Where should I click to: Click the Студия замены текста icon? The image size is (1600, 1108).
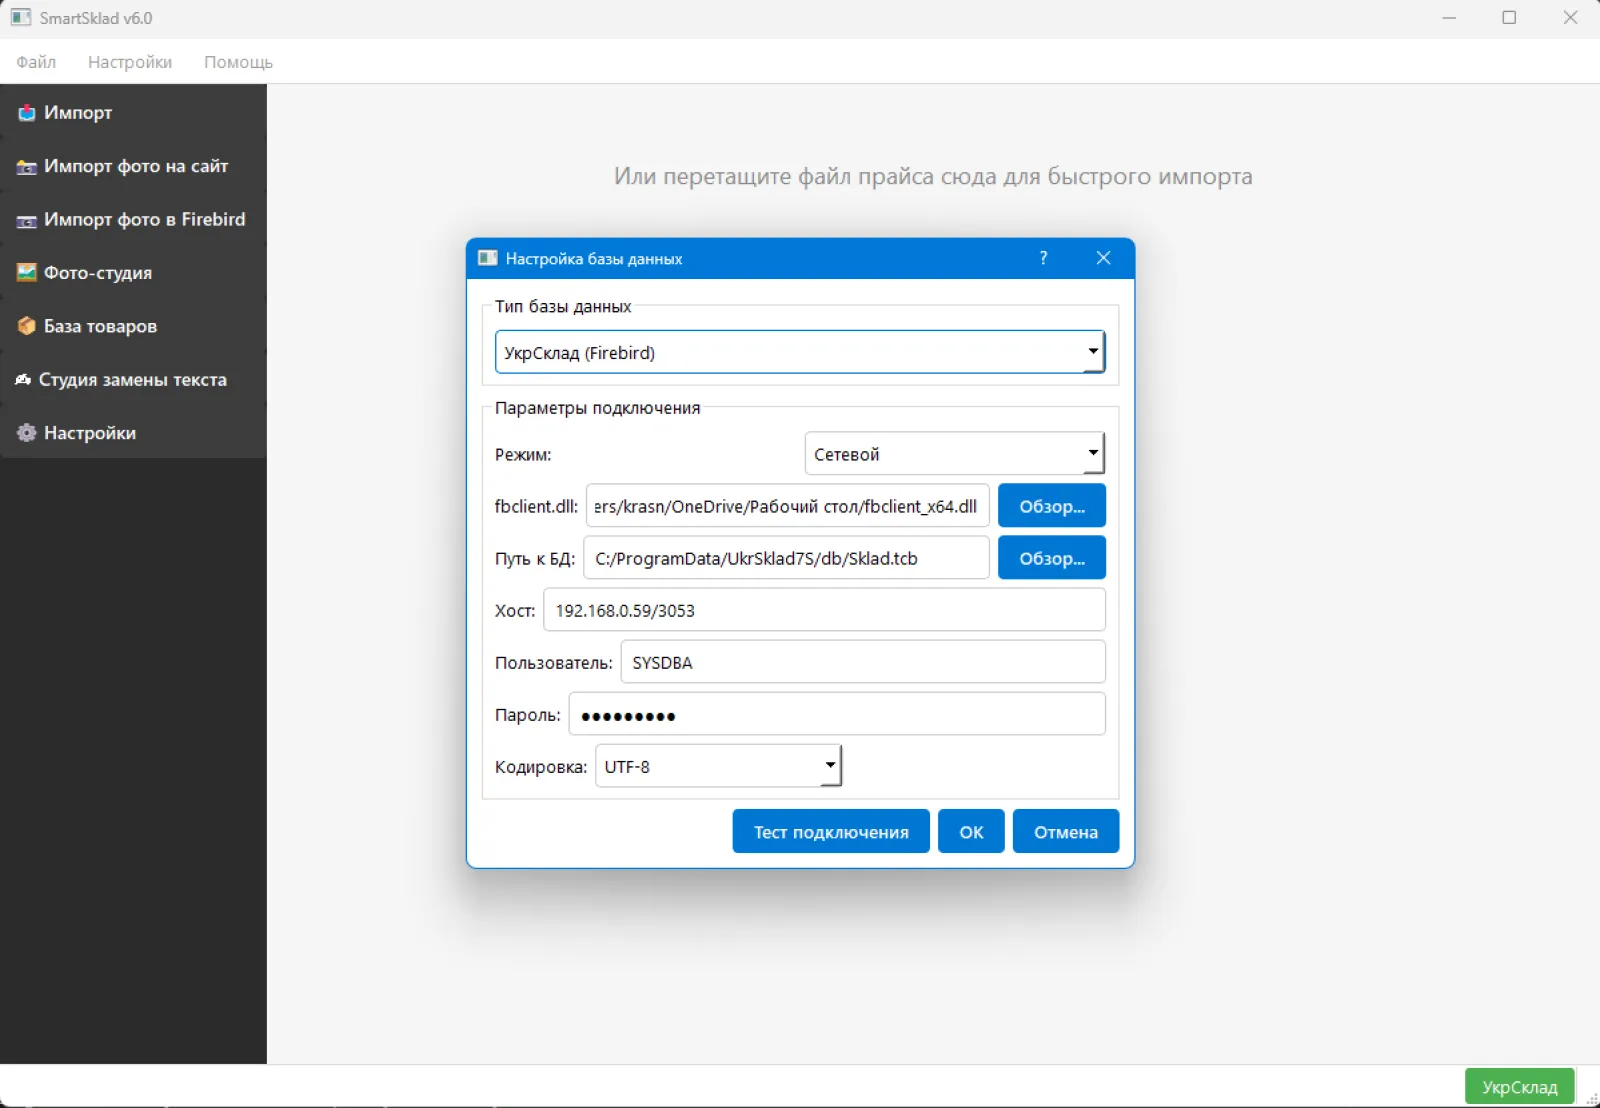(x=23, y=380)
